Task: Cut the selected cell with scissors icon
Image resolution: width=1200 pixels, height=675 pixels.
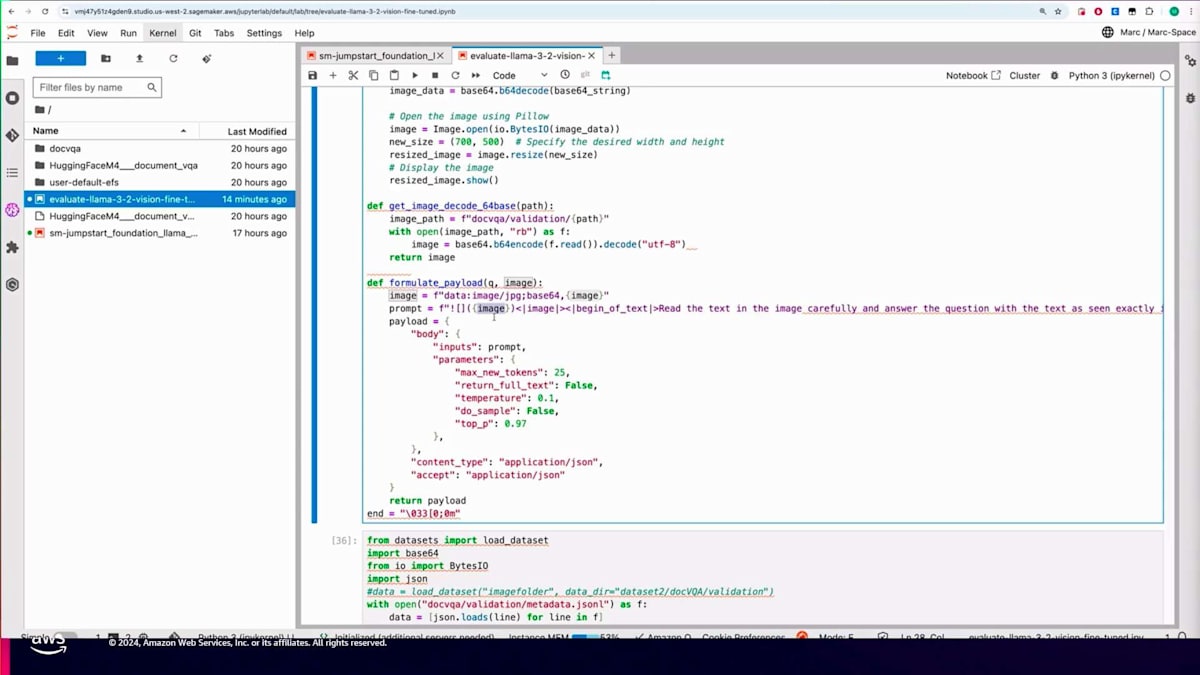Action: point(353,76)
